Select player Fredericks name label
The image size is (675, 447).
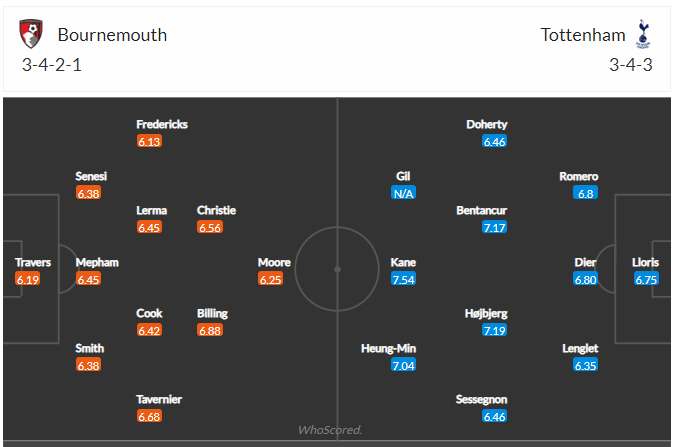[x=162, y=124]
